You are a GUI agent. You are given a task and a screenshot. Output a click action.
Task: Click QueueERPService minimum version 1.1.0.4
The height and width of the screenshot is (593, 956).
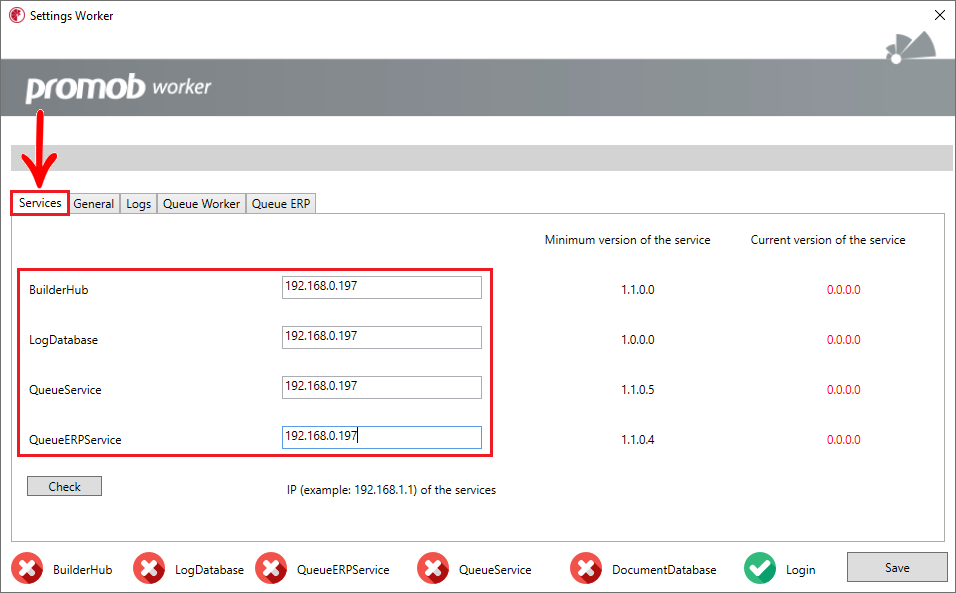(638, 439)
